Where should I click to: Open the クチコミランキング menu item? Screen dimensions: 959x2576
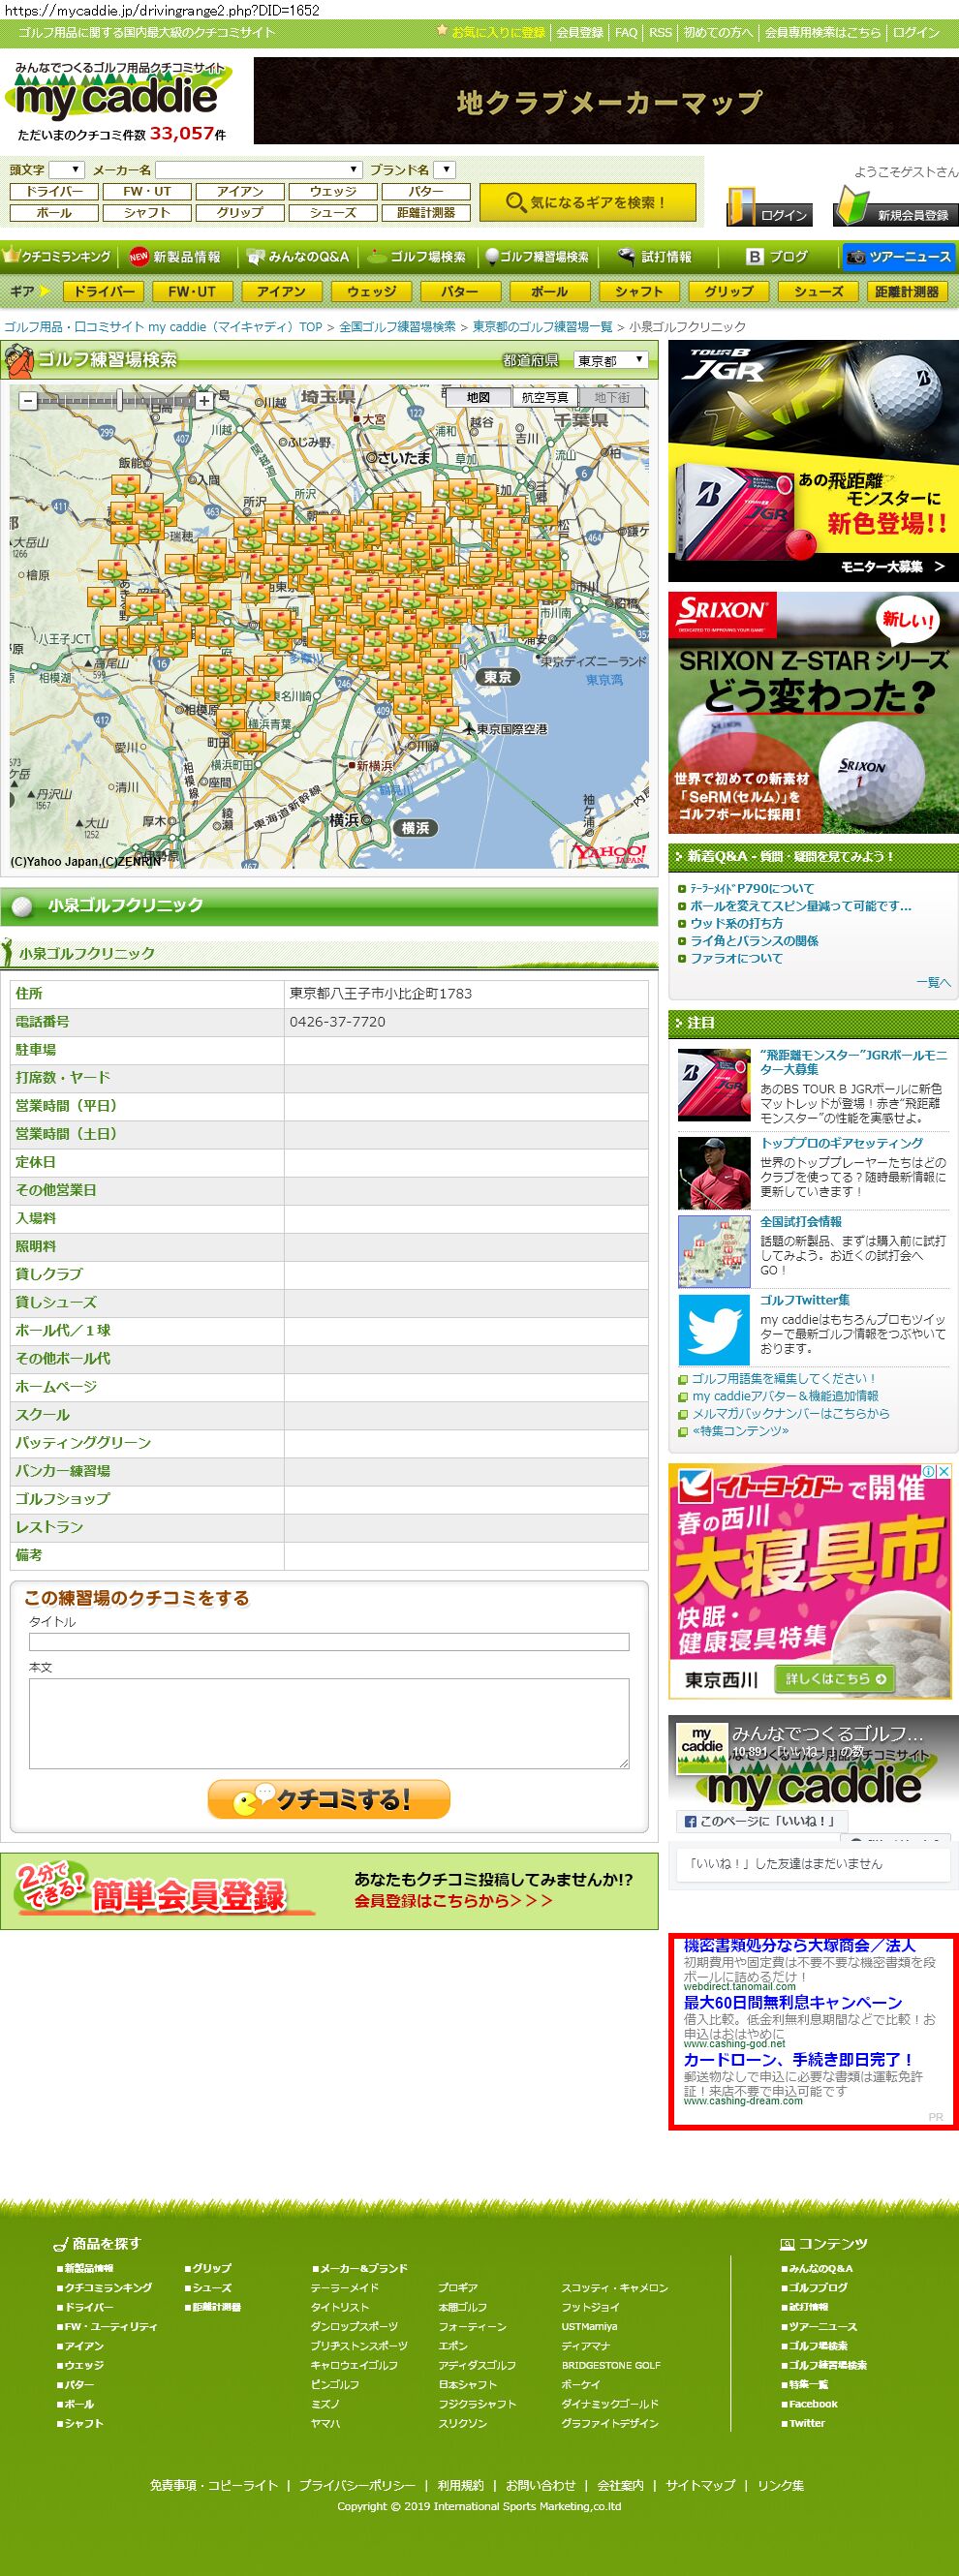pos(58,257)
